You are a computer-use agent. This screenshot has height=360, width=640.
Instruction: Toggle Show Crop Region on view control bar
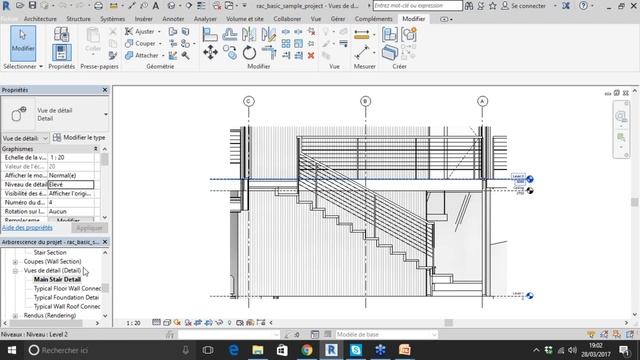209,322
